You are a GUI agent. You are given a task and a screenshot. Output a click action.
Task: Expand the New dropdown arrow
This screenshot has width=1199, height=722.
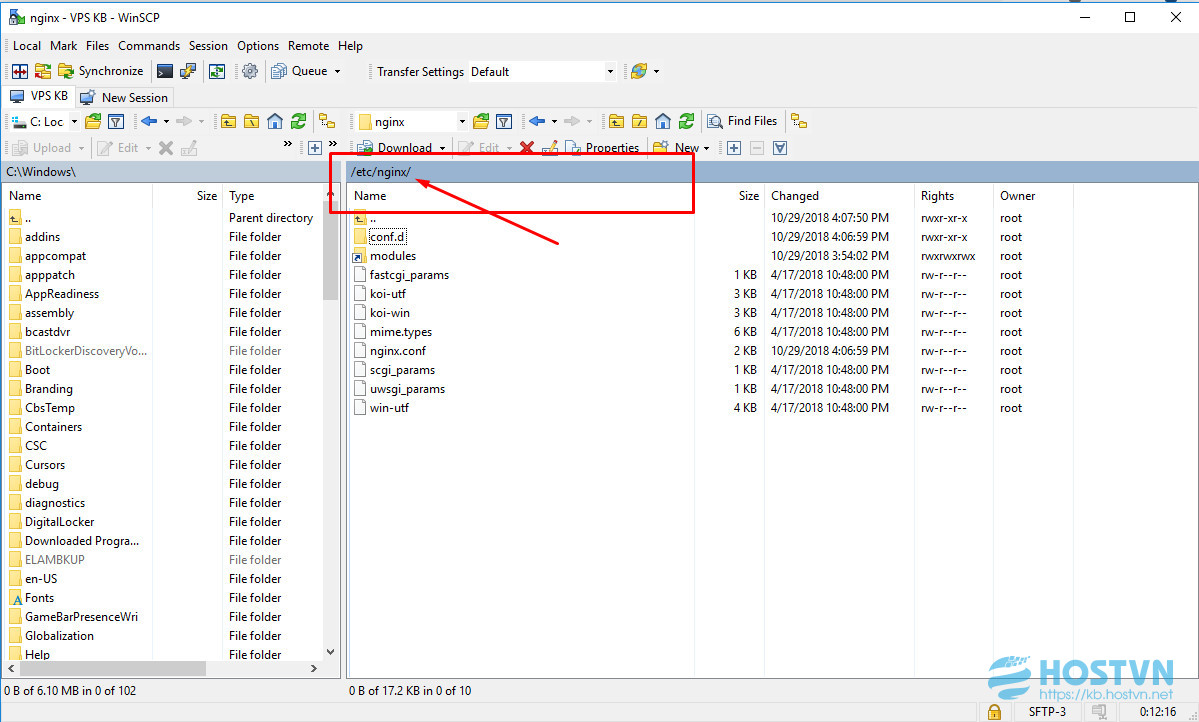[706, 148]
